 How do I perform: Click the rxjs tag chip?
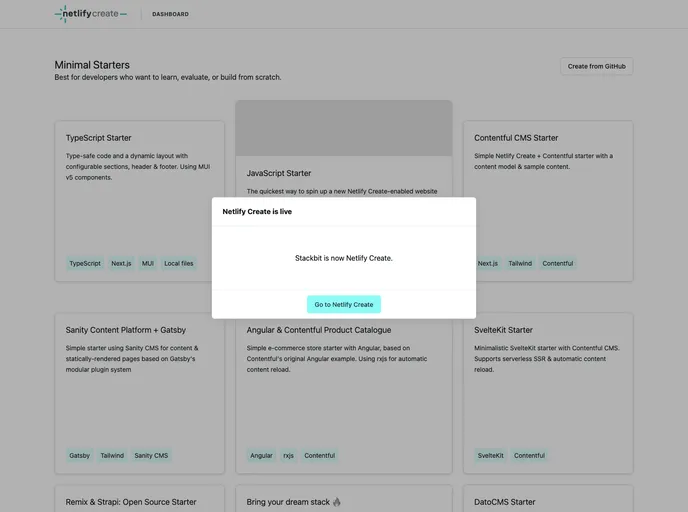(x=288, y=456)
